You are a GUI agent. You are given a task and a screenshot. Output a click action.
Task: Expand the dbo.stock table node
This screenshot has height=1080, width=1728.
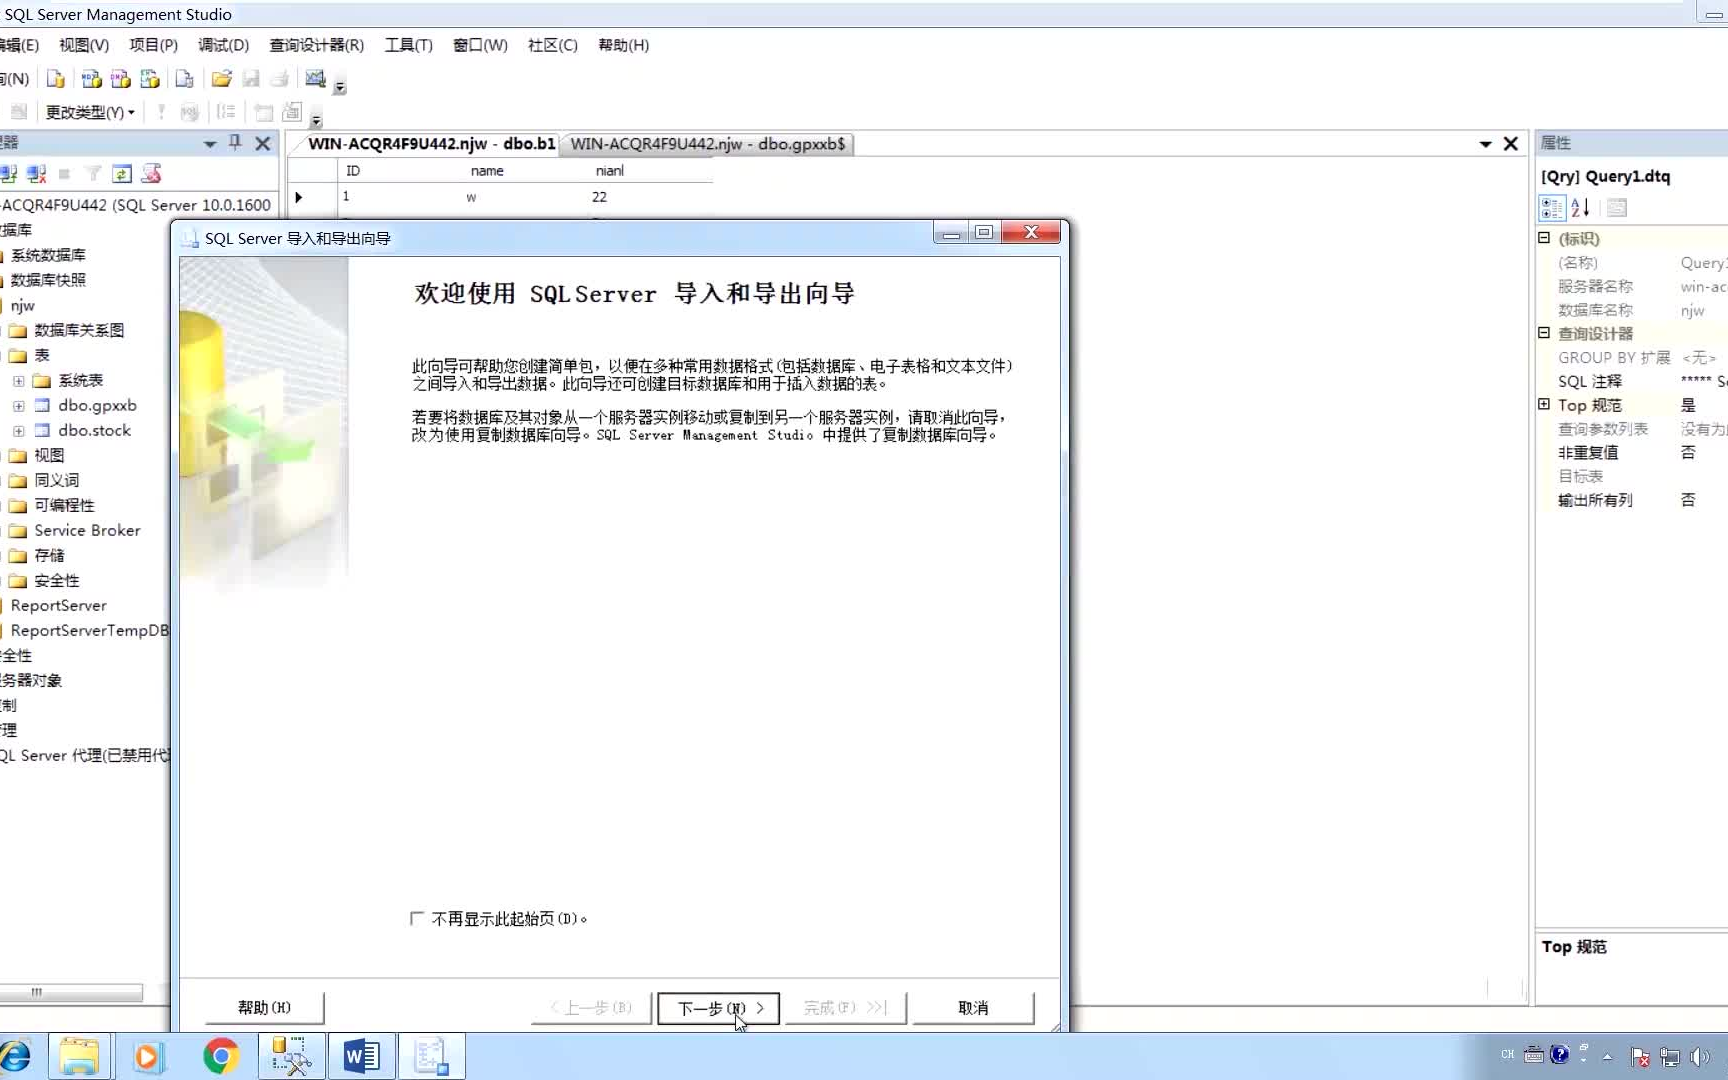(18, 431)
